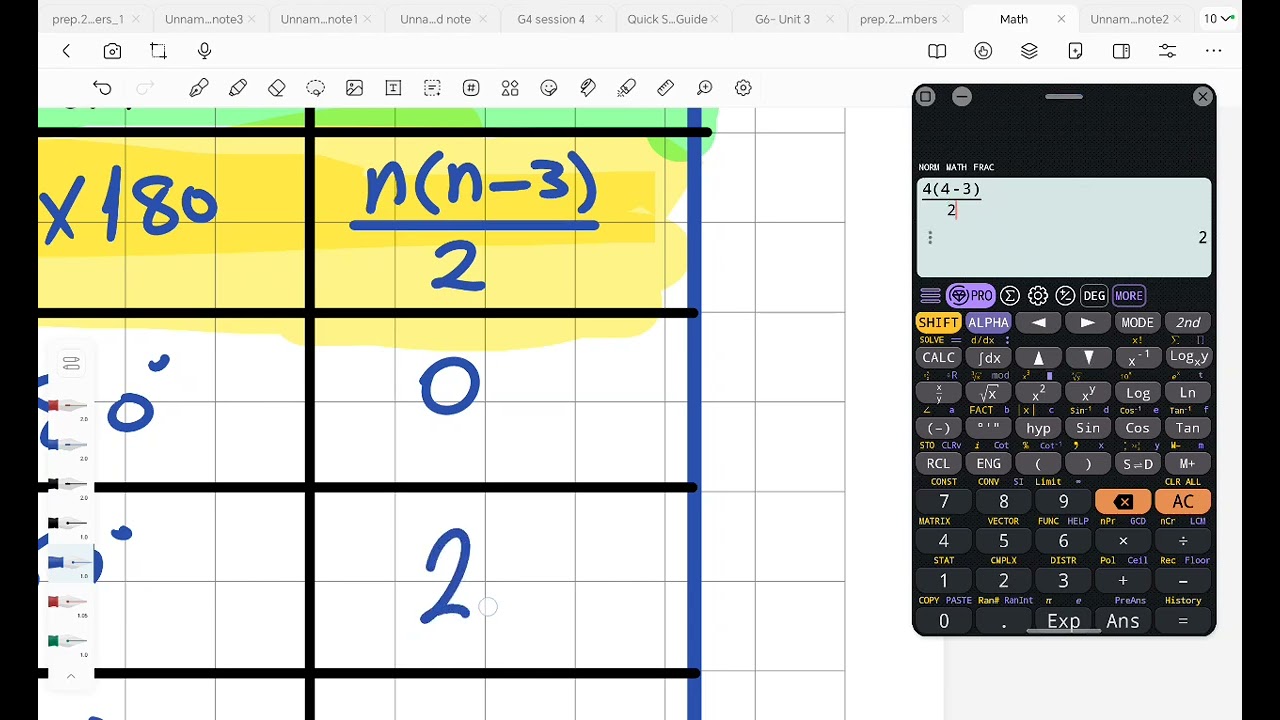The height and width of the screenshot is (720, 1280).
Task: Open toolbar settings gear
Action: click(x=743, y=88)
